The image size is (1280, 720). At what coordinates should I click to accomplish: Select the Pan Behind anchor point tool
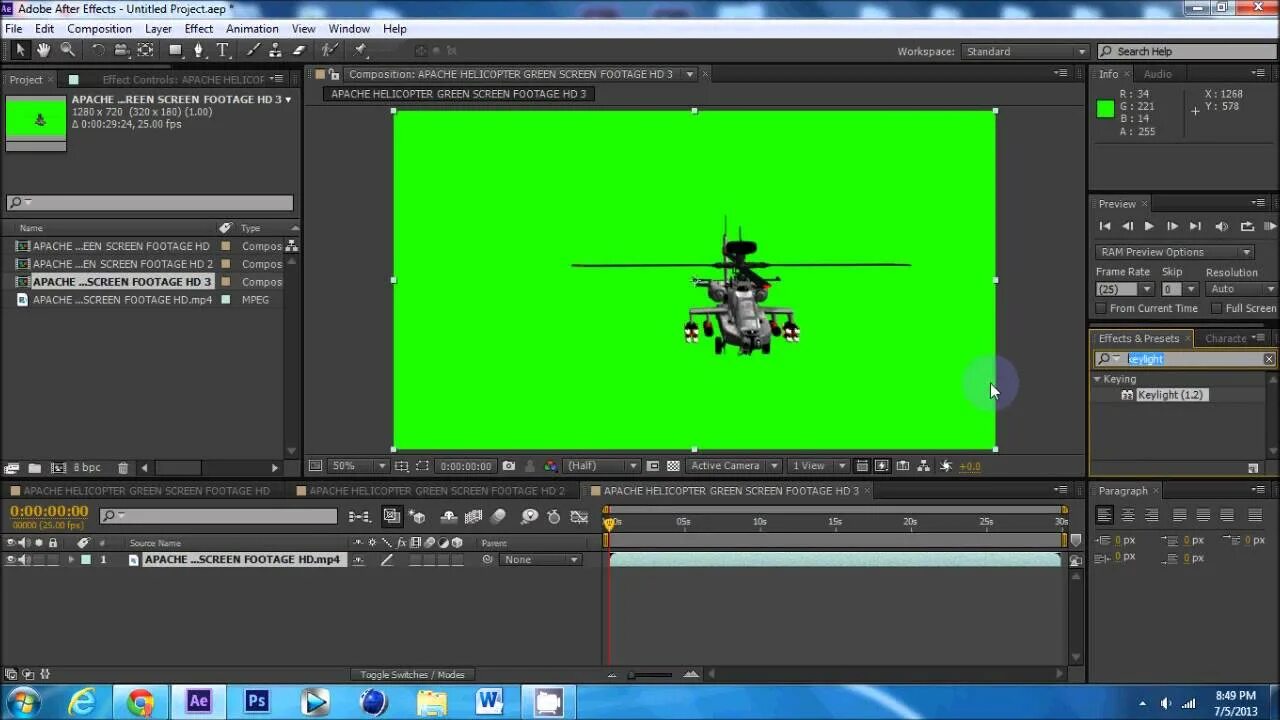point(145,50)
